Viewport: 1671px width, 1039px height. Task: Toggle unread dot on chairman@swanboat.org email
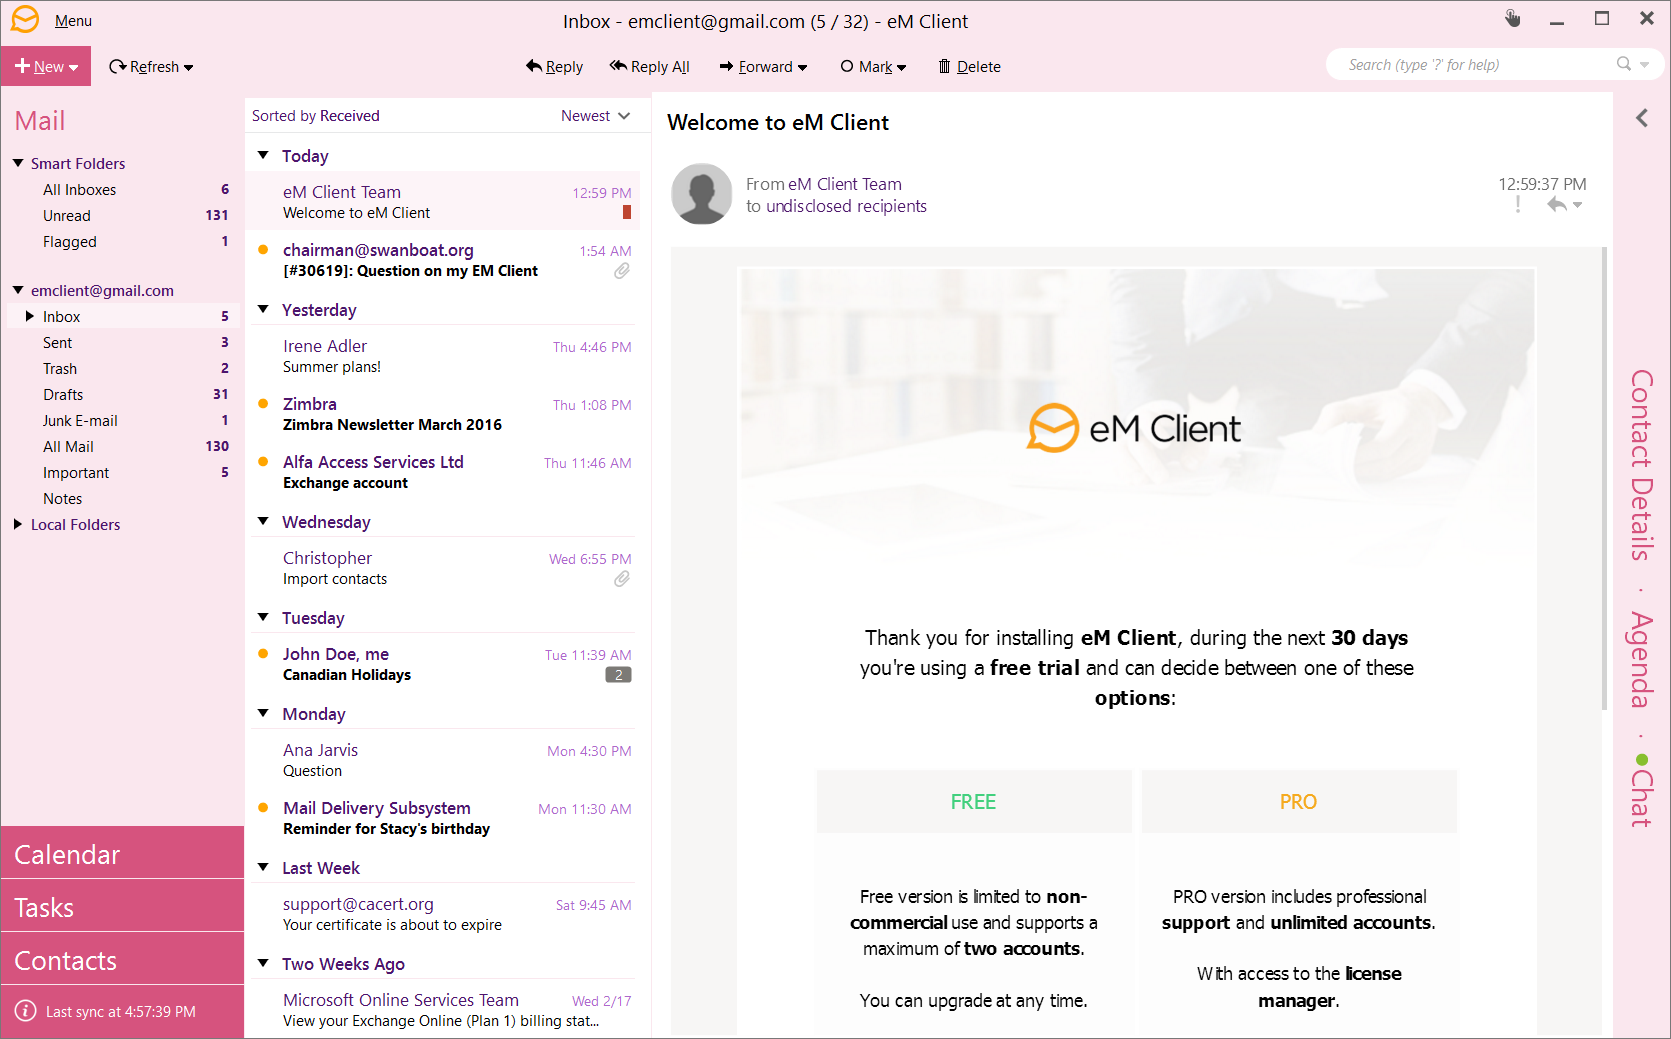pos(263,250)
